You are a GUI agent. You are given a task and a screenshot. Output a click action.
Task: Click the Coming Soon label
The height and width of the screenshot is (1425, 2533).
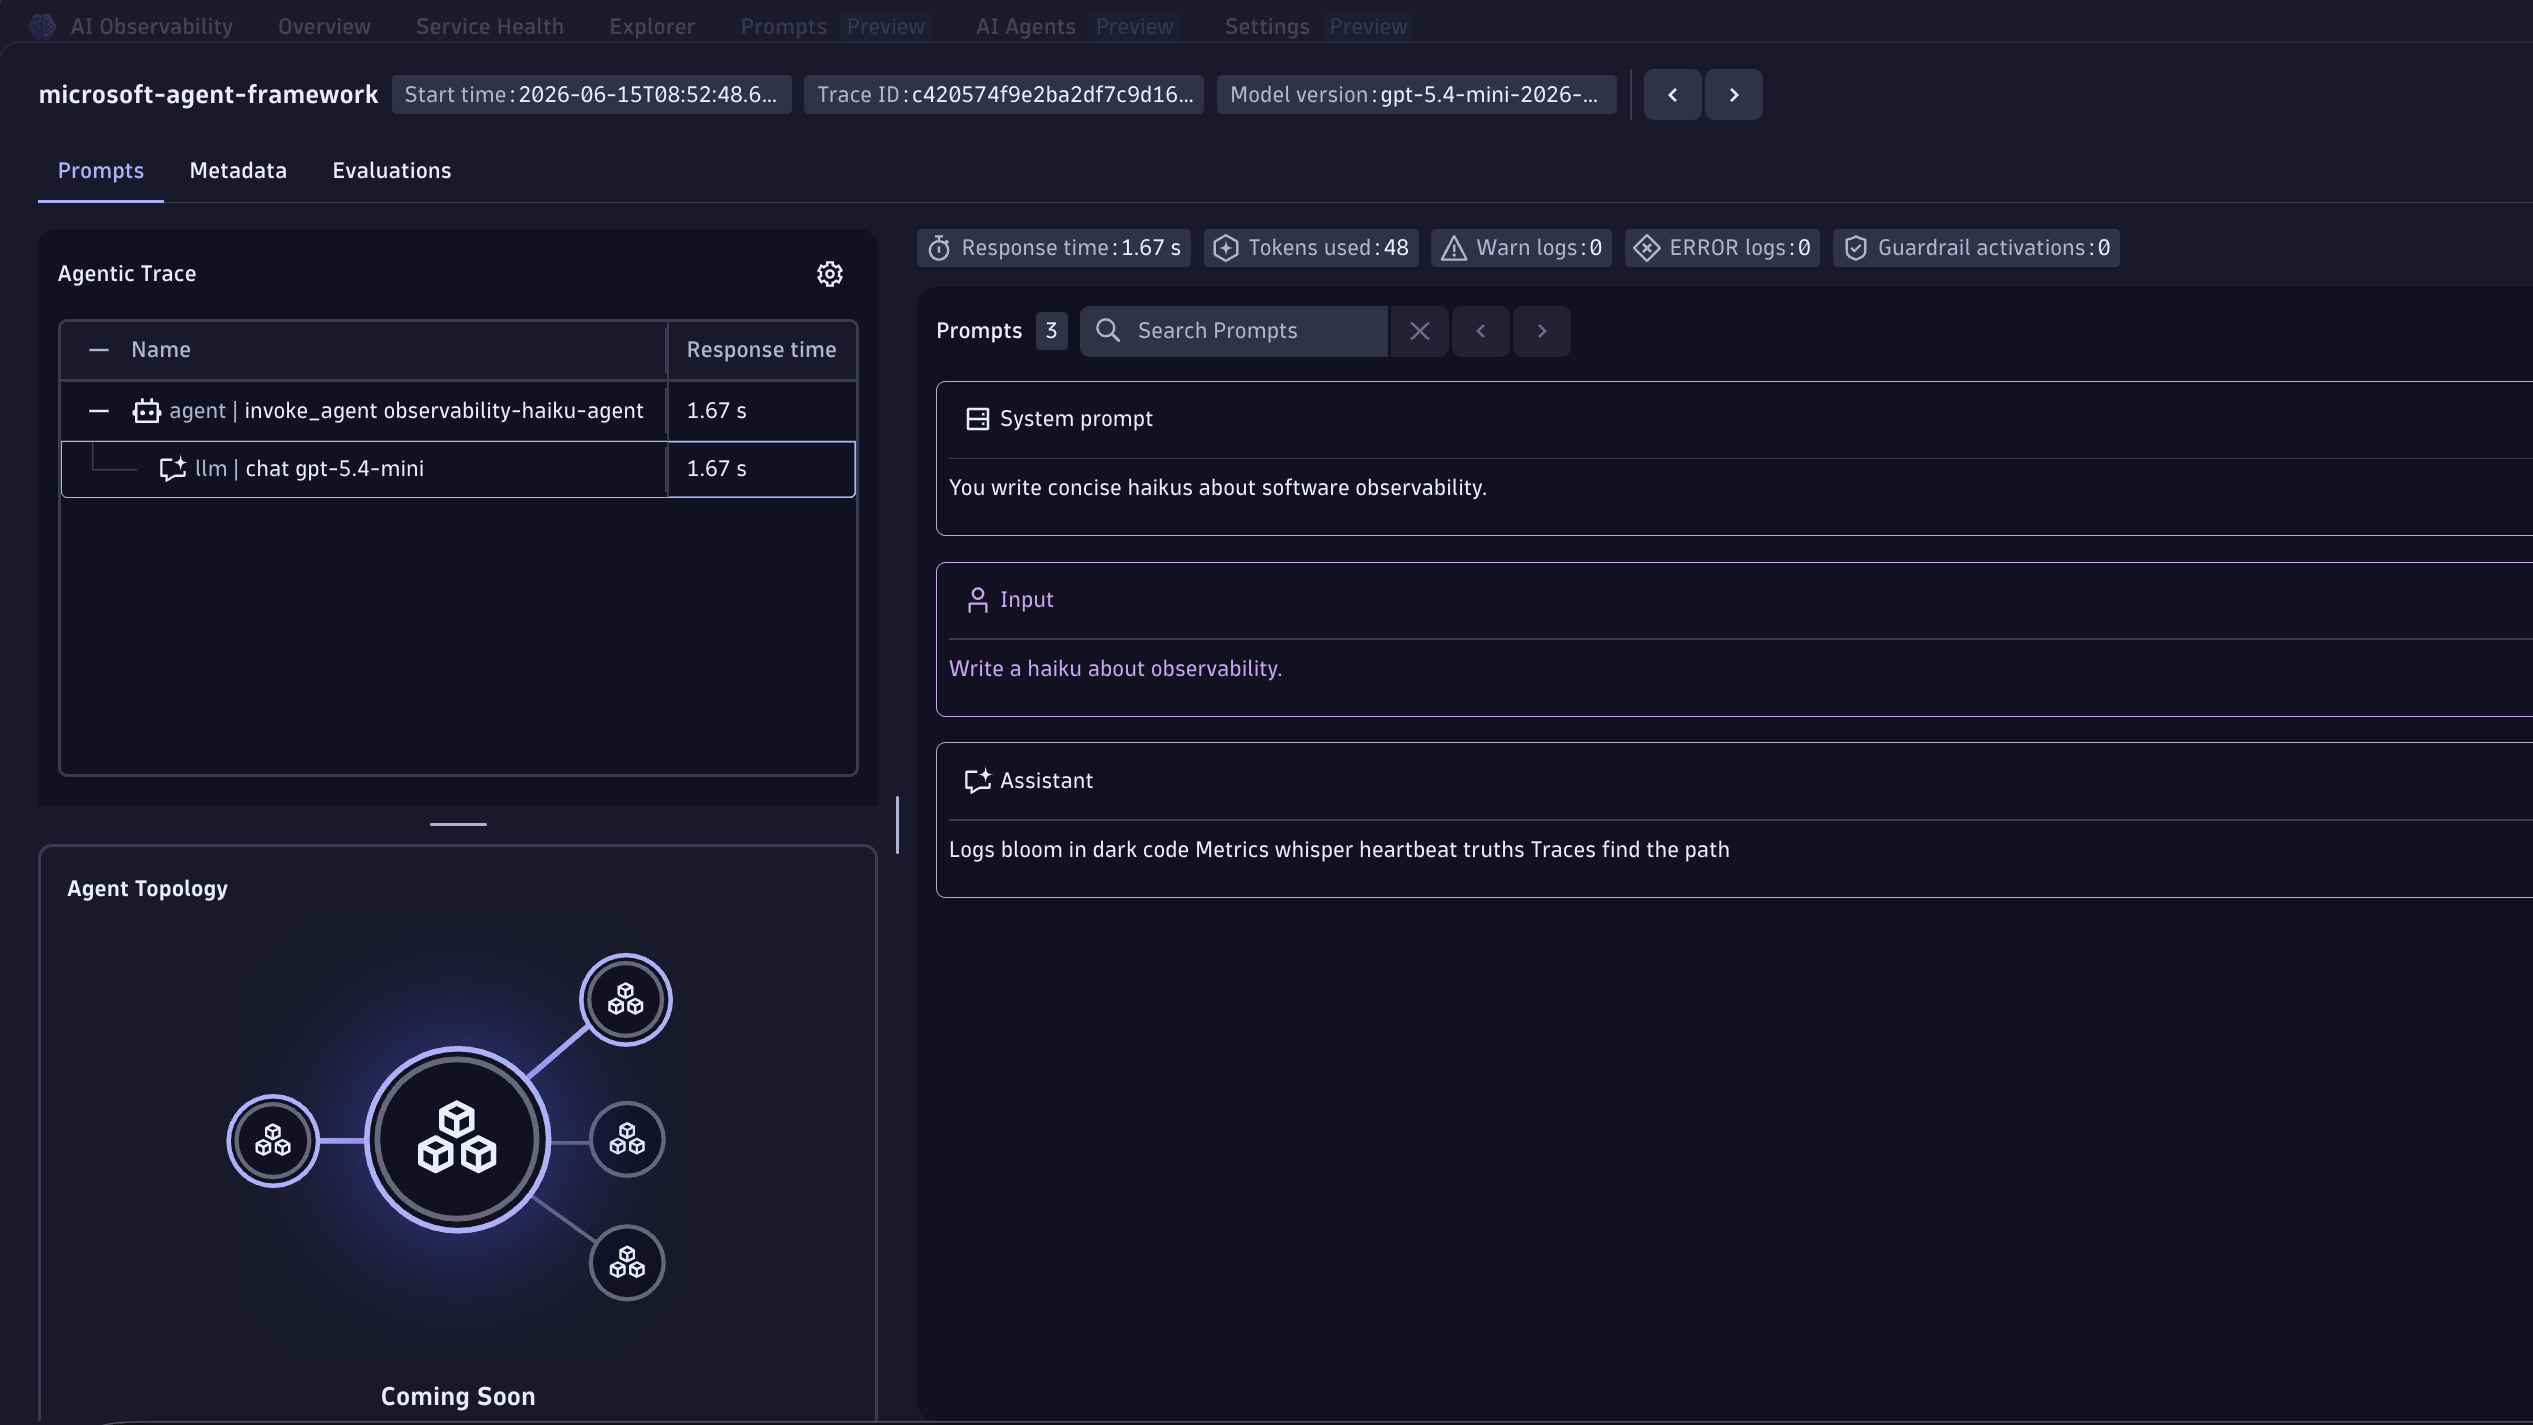(x=458, y=1397)
